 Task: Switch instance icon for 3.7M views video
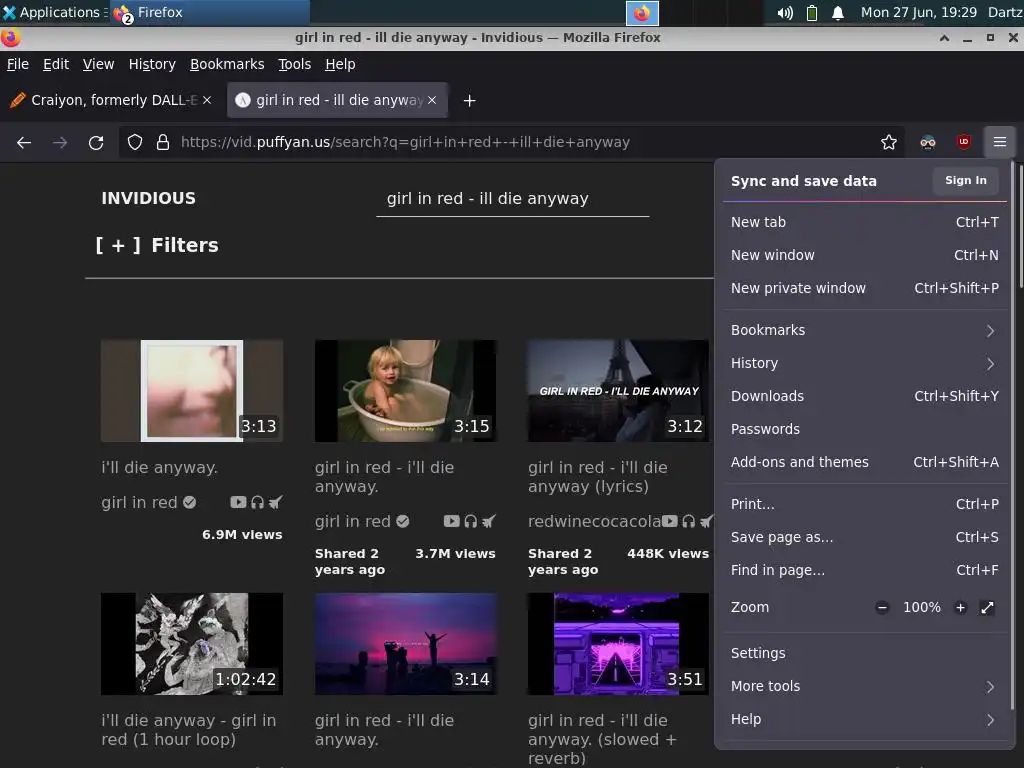(489, 521)
